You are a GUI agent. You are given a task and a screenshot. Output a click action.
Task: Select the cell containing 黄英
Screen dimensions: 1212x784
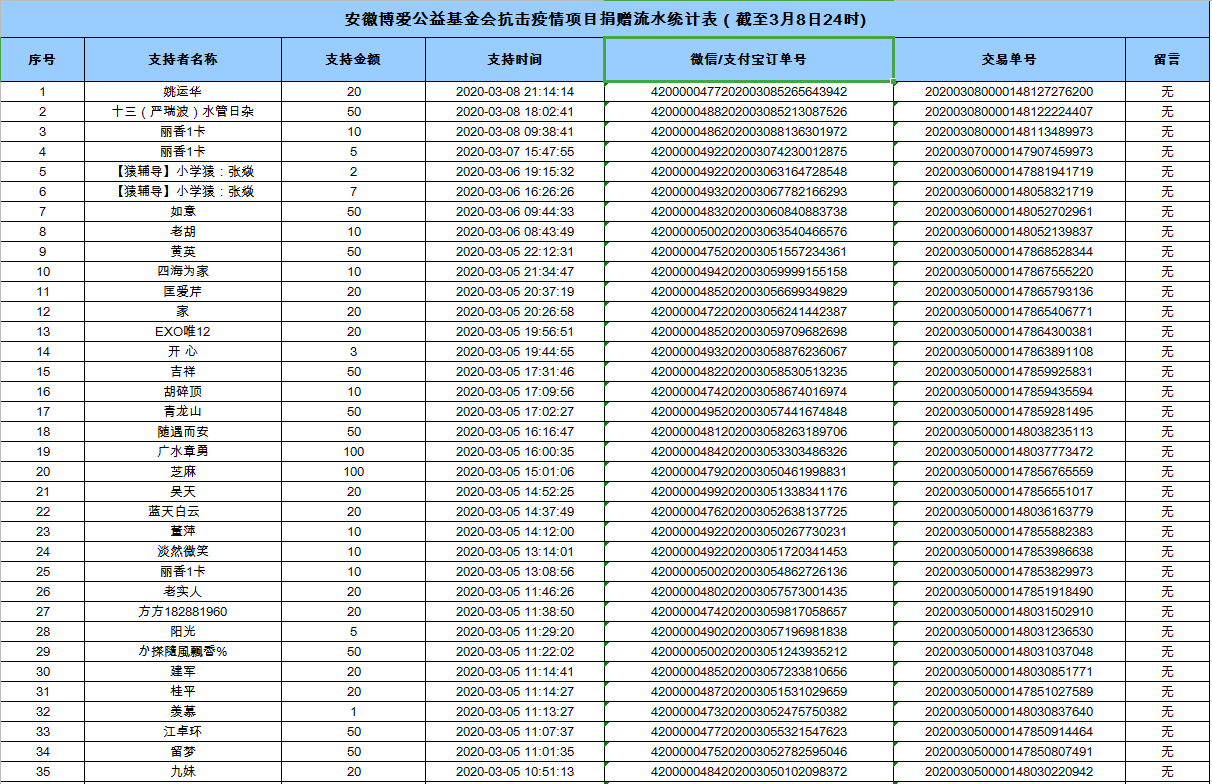[x=183, y=252]
